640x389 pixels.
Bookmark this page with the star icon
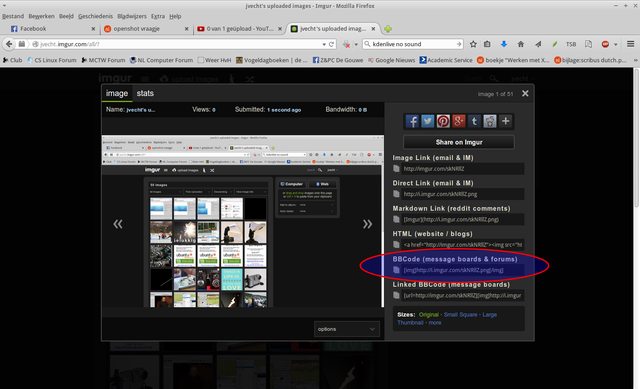473,44
